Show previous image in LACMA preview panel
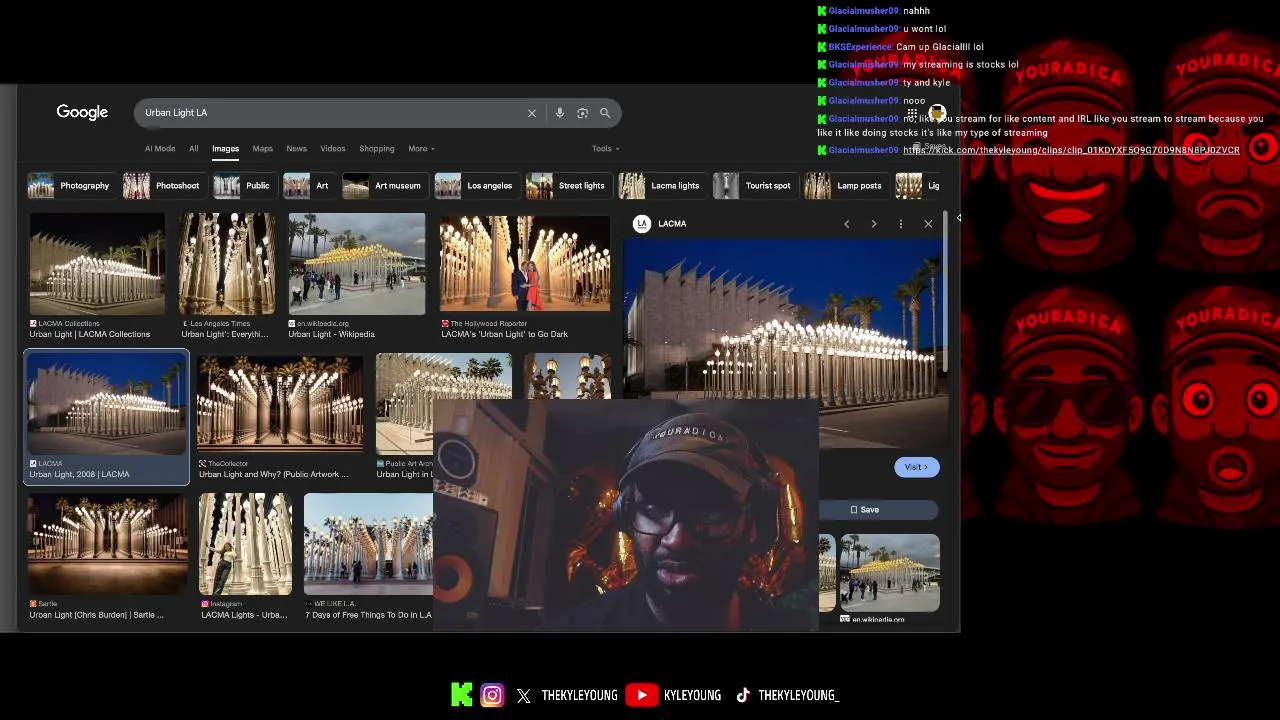This screenshot has width=1280, height=720. [x=847, y=224]
